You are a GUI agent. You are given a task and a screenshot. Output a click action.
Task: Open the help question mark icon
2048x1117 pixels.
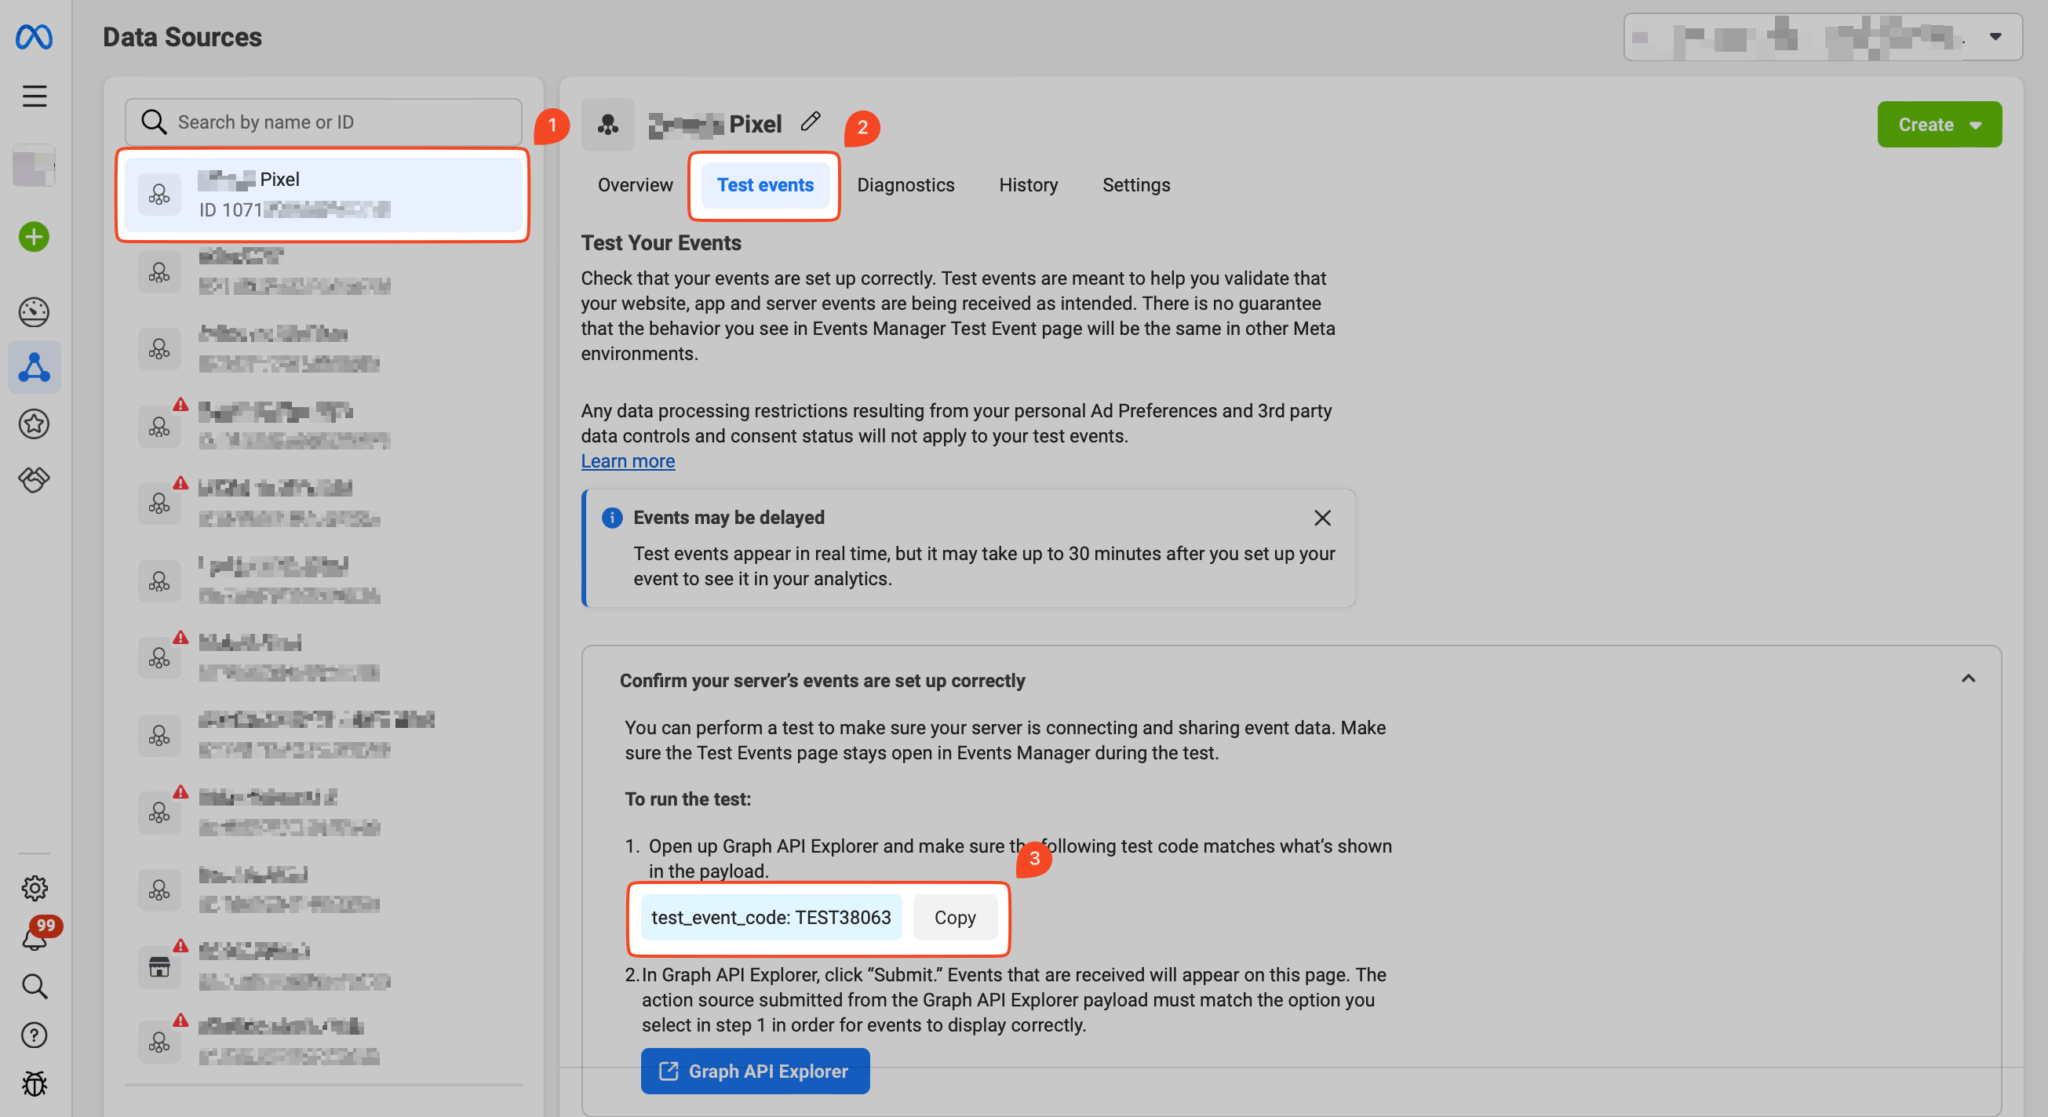[35, 1035]
